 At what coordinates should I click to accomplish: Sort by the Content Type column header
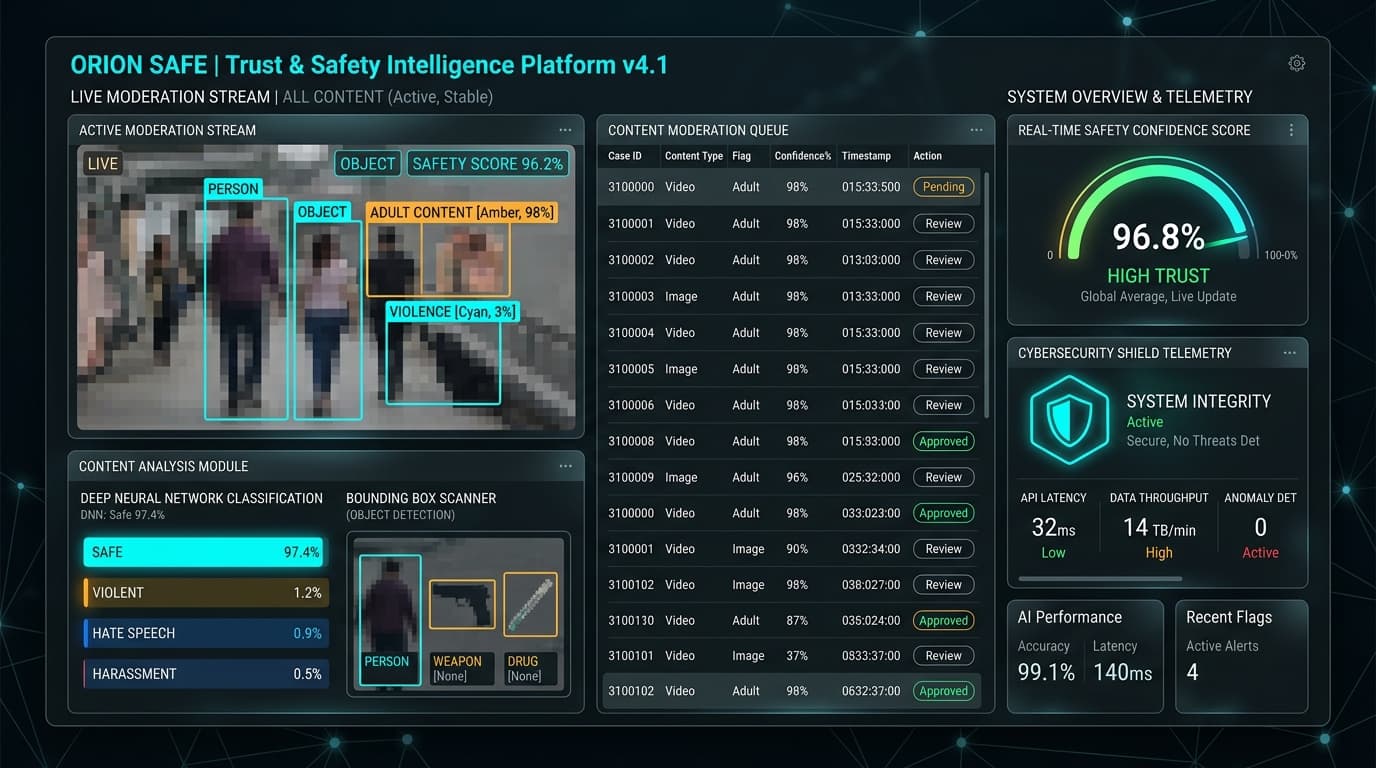coord(694,156)
